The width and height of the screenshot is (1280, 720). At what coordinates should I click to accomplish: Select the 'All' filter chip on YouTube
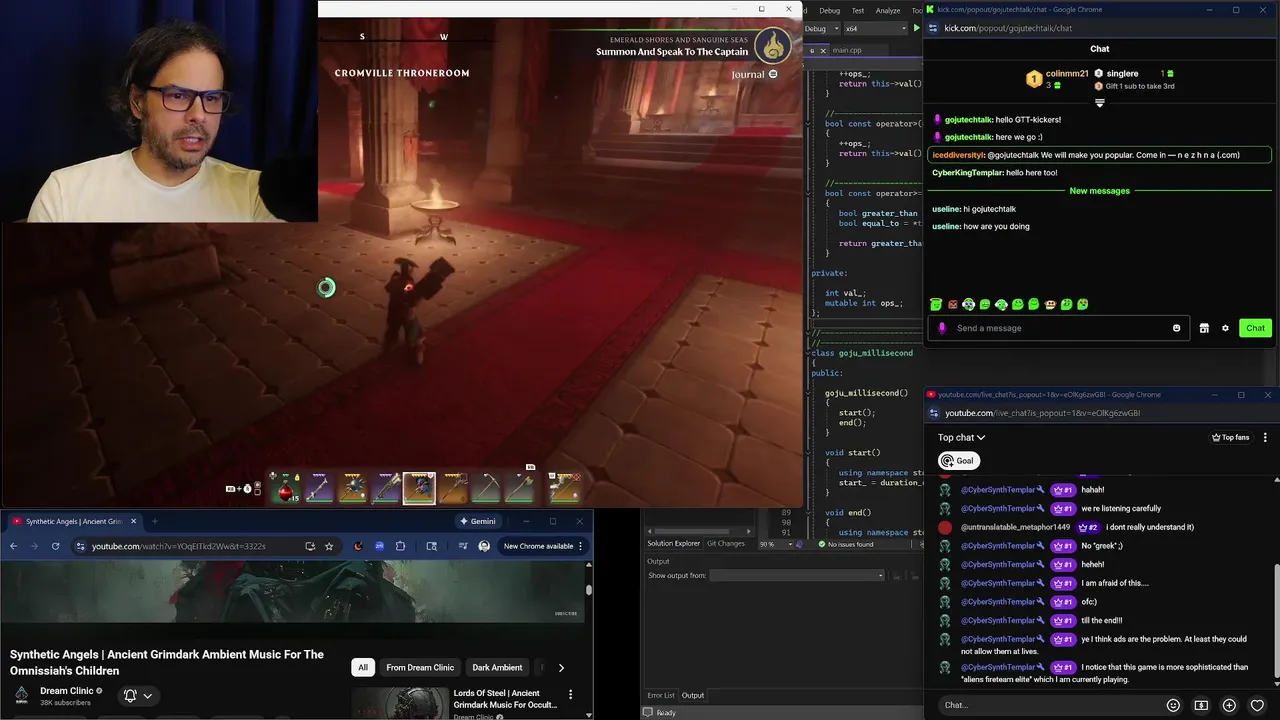(363, 667)
